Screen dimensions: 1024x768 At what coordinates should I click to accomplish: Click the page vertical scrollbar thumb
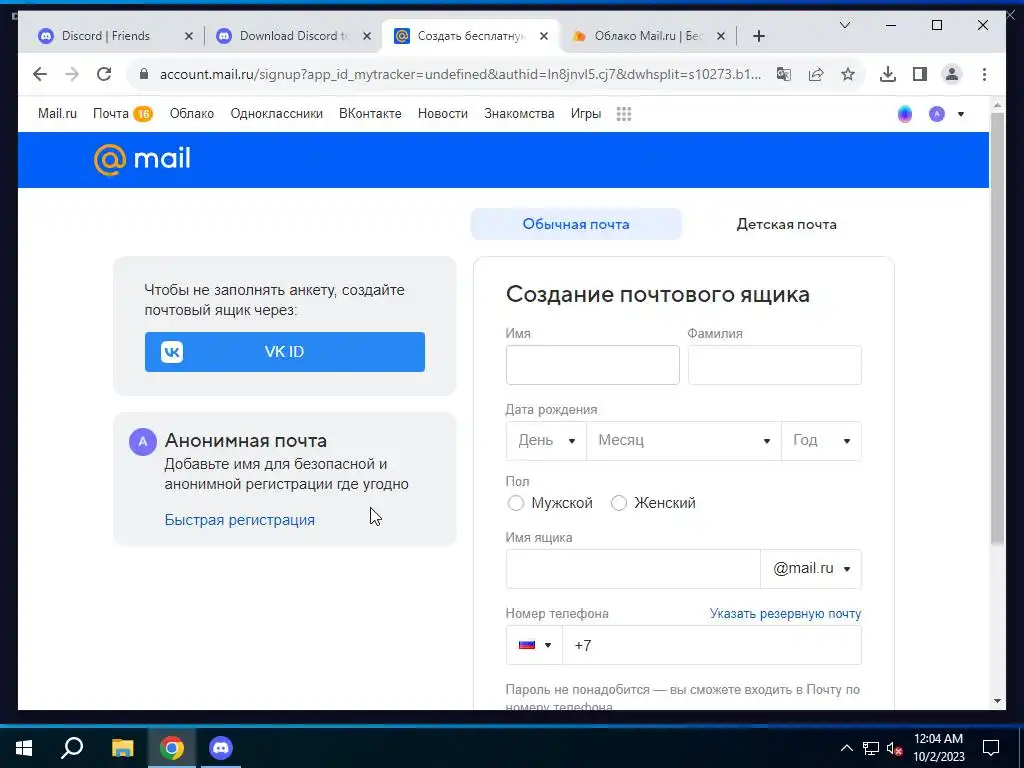tap(997, 327)
